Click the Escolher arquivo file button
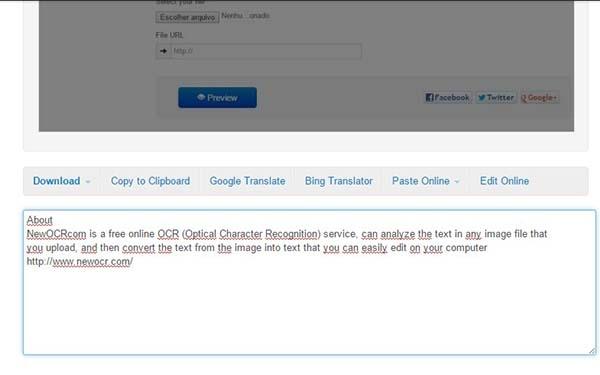Viewport: 600px width, 375px height. (x=187, y=17)
